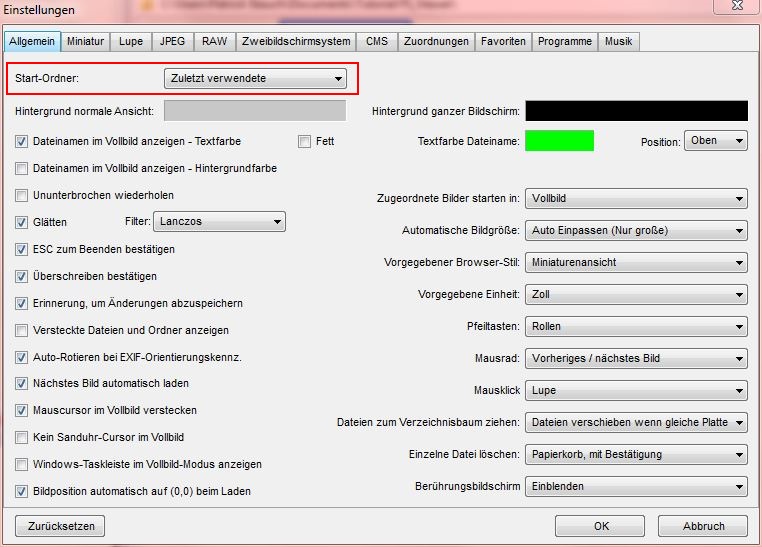The height and width of the screenshot is (547, 762).
Task: Expand the Mausrad dropdown list
Action: [636, 358]
